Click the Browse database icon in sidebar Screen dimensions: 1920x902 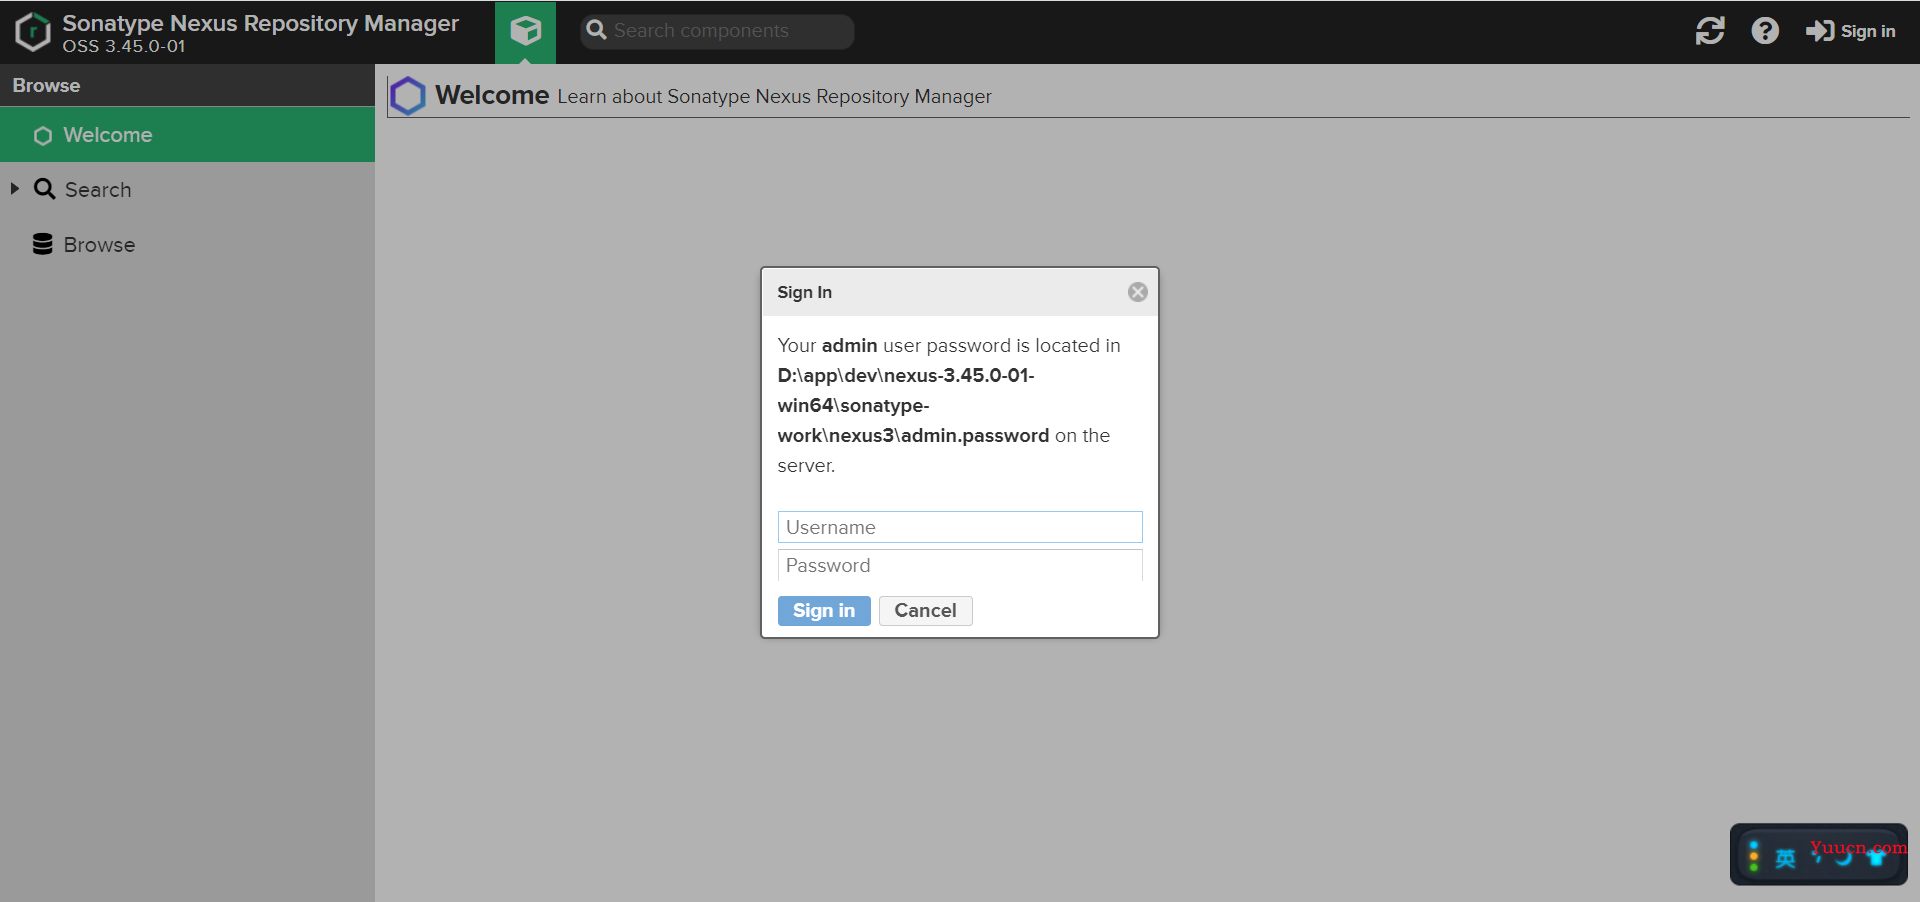42,244
